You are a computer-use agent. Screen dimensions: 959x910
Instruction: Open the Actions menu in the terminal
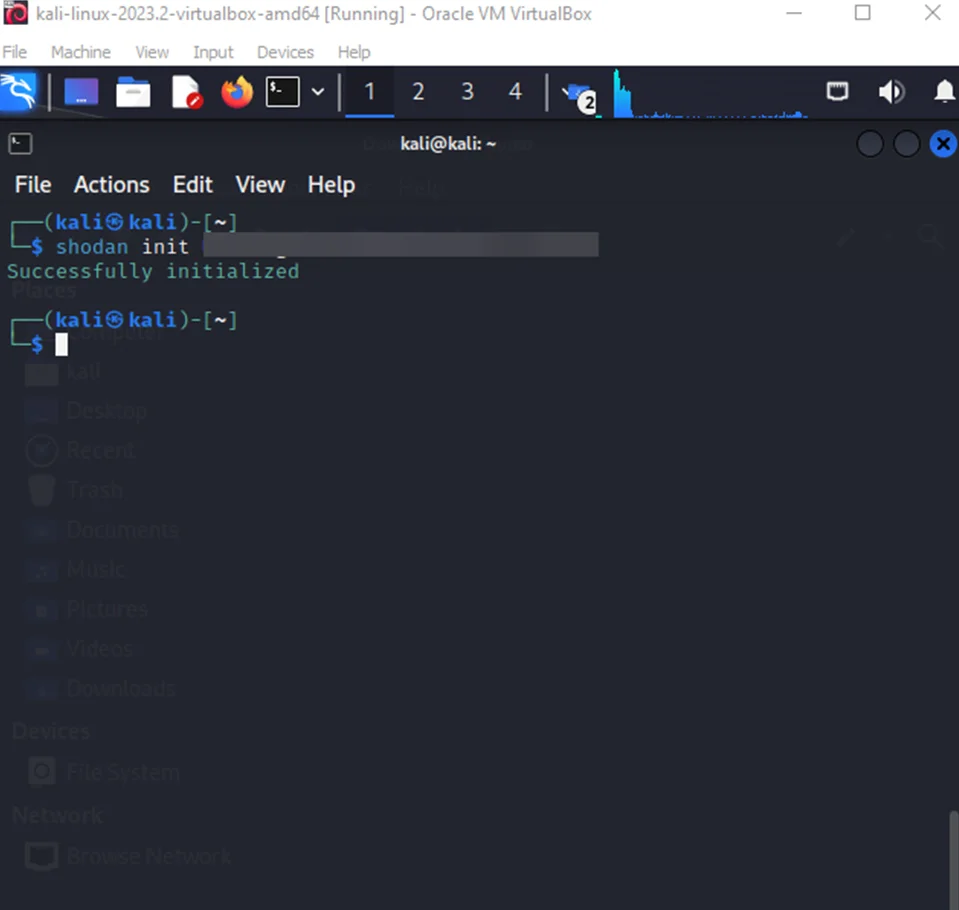(111, 185)
